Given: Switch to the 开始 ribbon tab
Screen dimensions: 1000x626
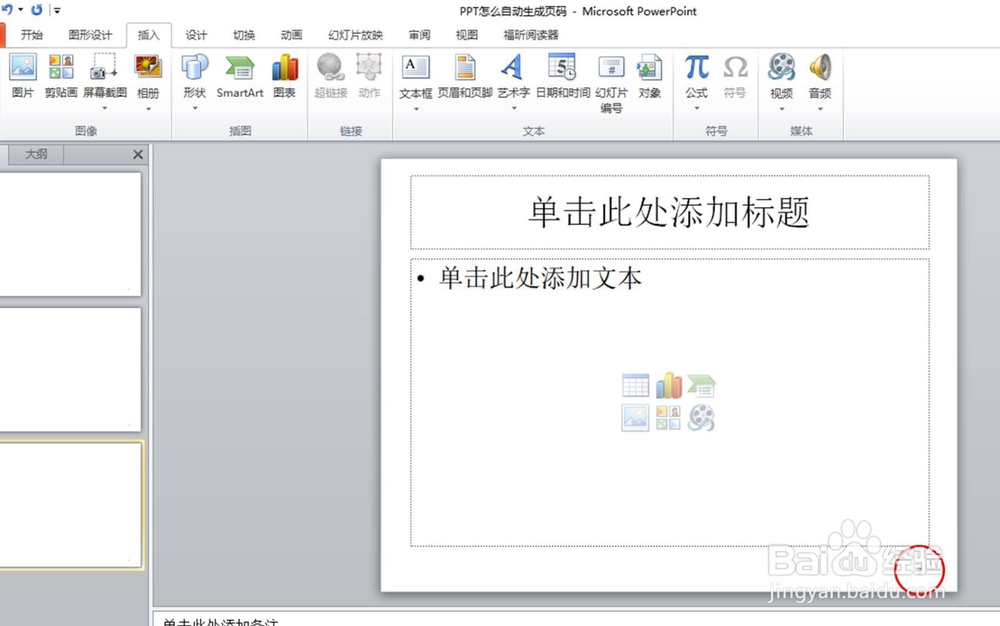Looking at the screenshot, I should 33,34.
